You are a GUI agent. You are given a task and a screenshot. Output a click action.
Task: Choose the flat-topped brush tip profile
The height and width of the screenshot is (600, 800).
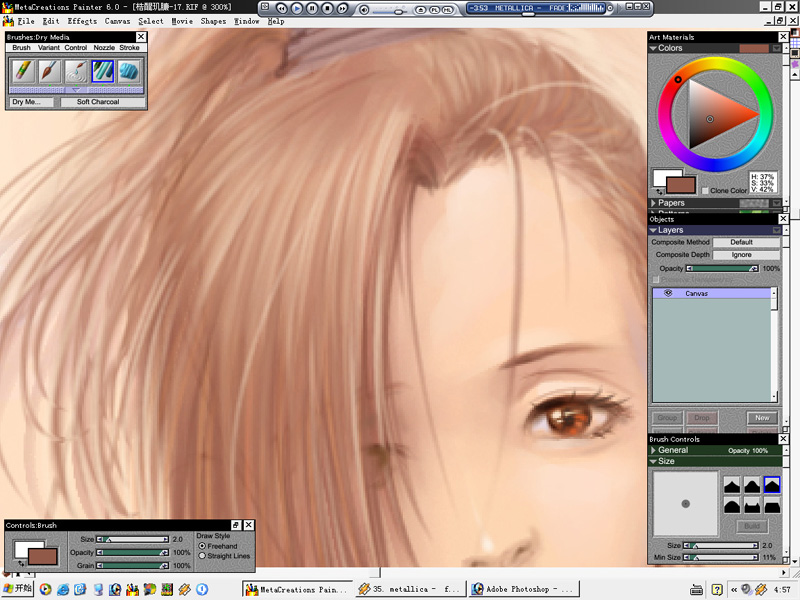click(x=772, y=506)
